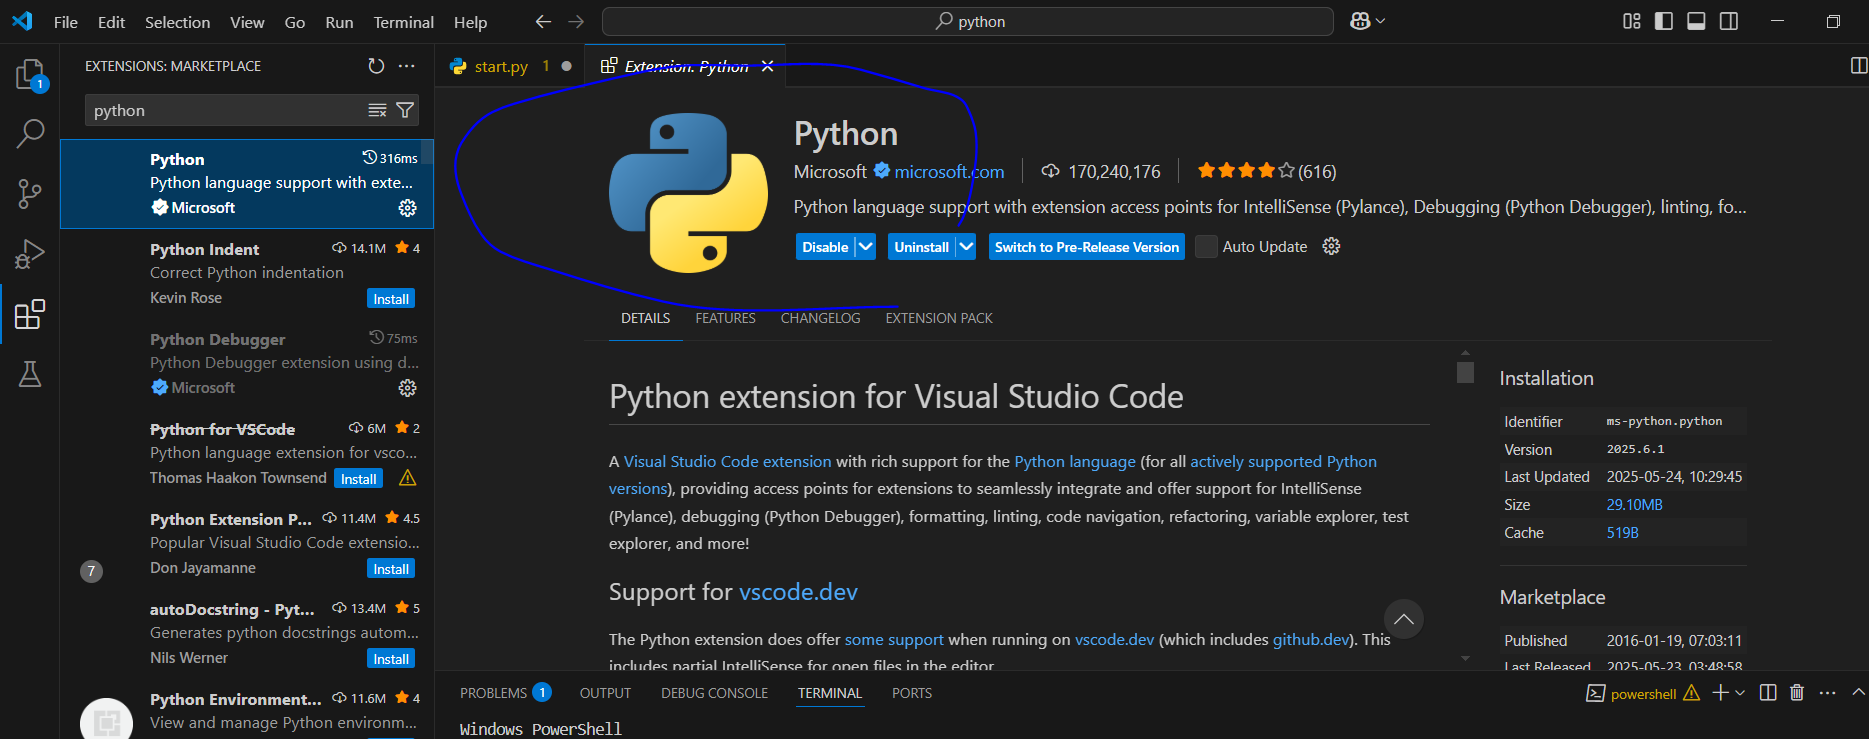Open the PROBLEMS panel tab

[505, 693]
